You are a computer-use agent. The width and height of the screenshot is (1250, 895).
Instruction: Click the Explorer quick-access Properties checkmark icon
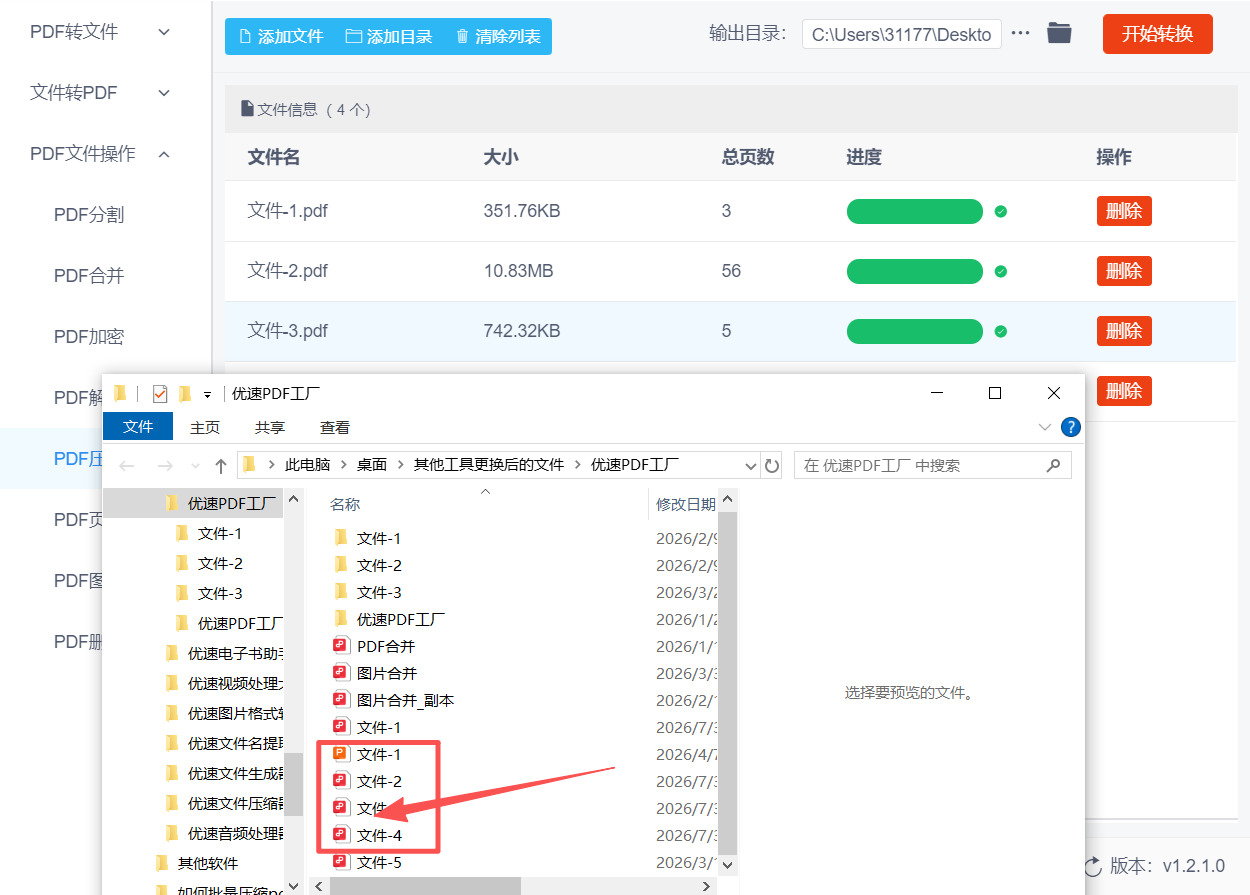(160, 394)
